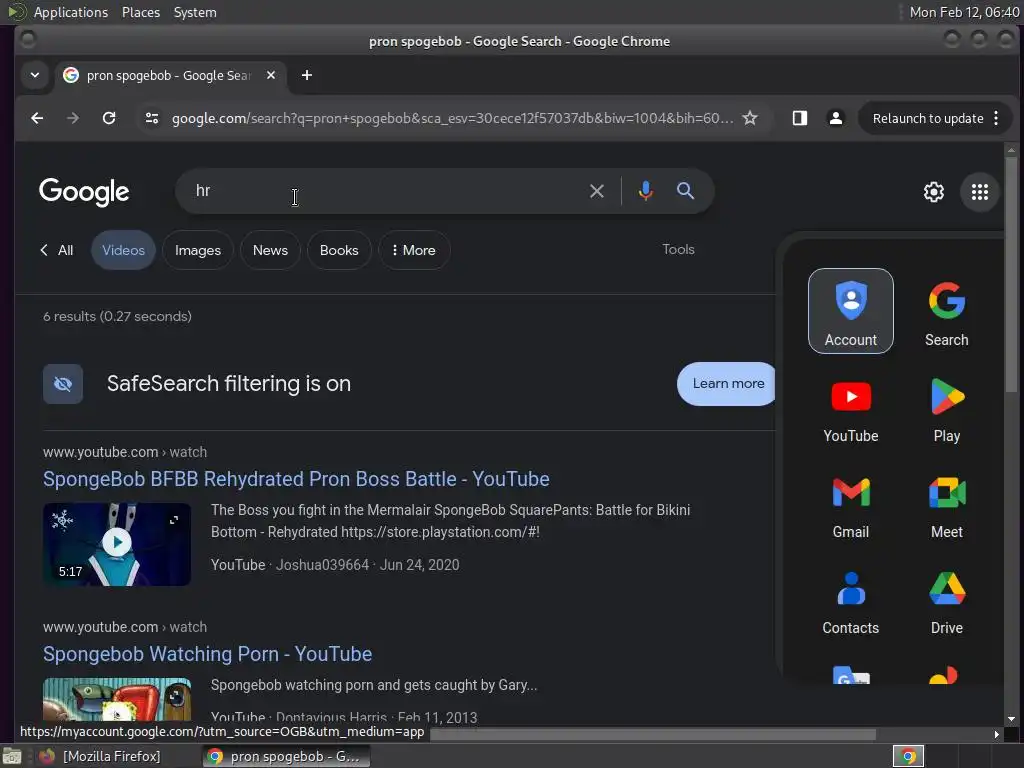Play the 5:17 video thumbnail
This screenshot has width=1024, height=768.
point(117,544)
